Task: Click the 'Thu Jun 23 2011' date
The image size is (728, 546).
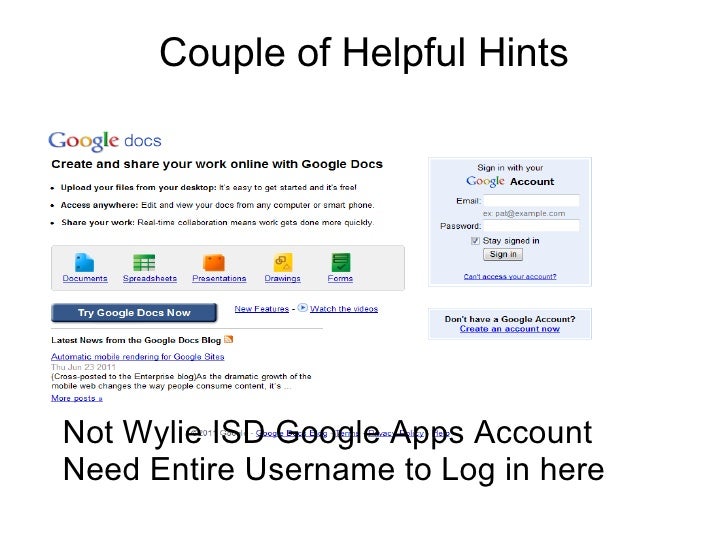Action: pos(83,367)
